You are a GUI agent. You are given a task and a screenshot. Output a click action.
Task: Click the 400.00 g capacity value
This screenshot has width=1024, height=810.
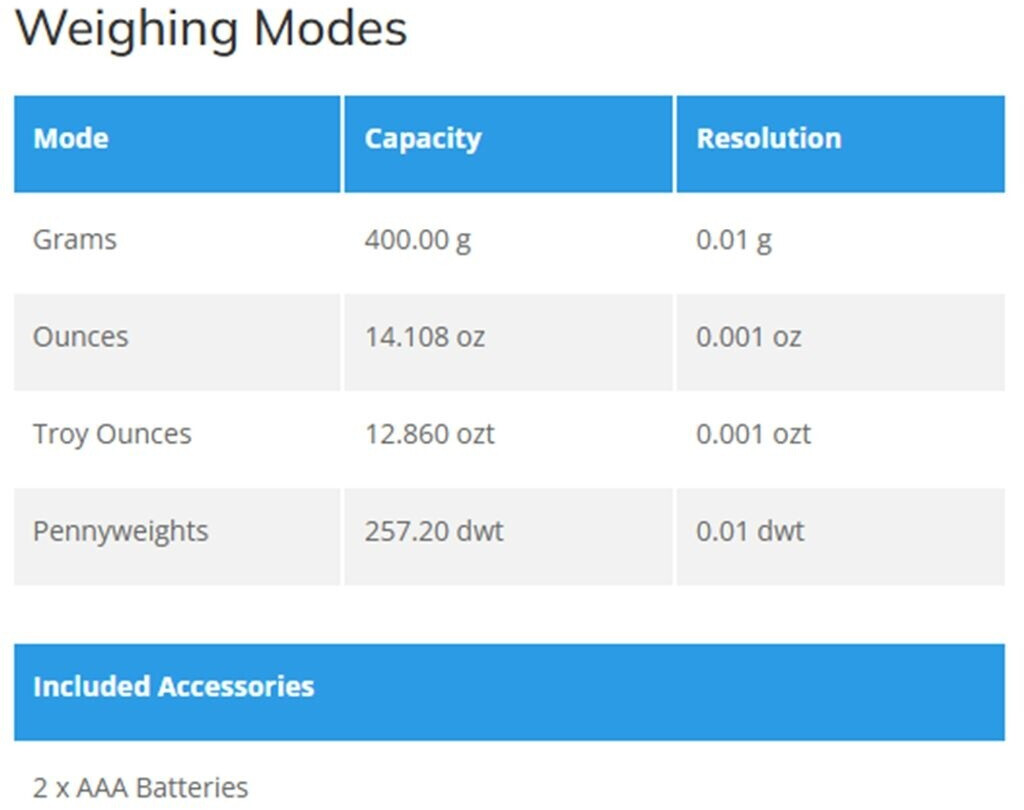click(417, 240)
